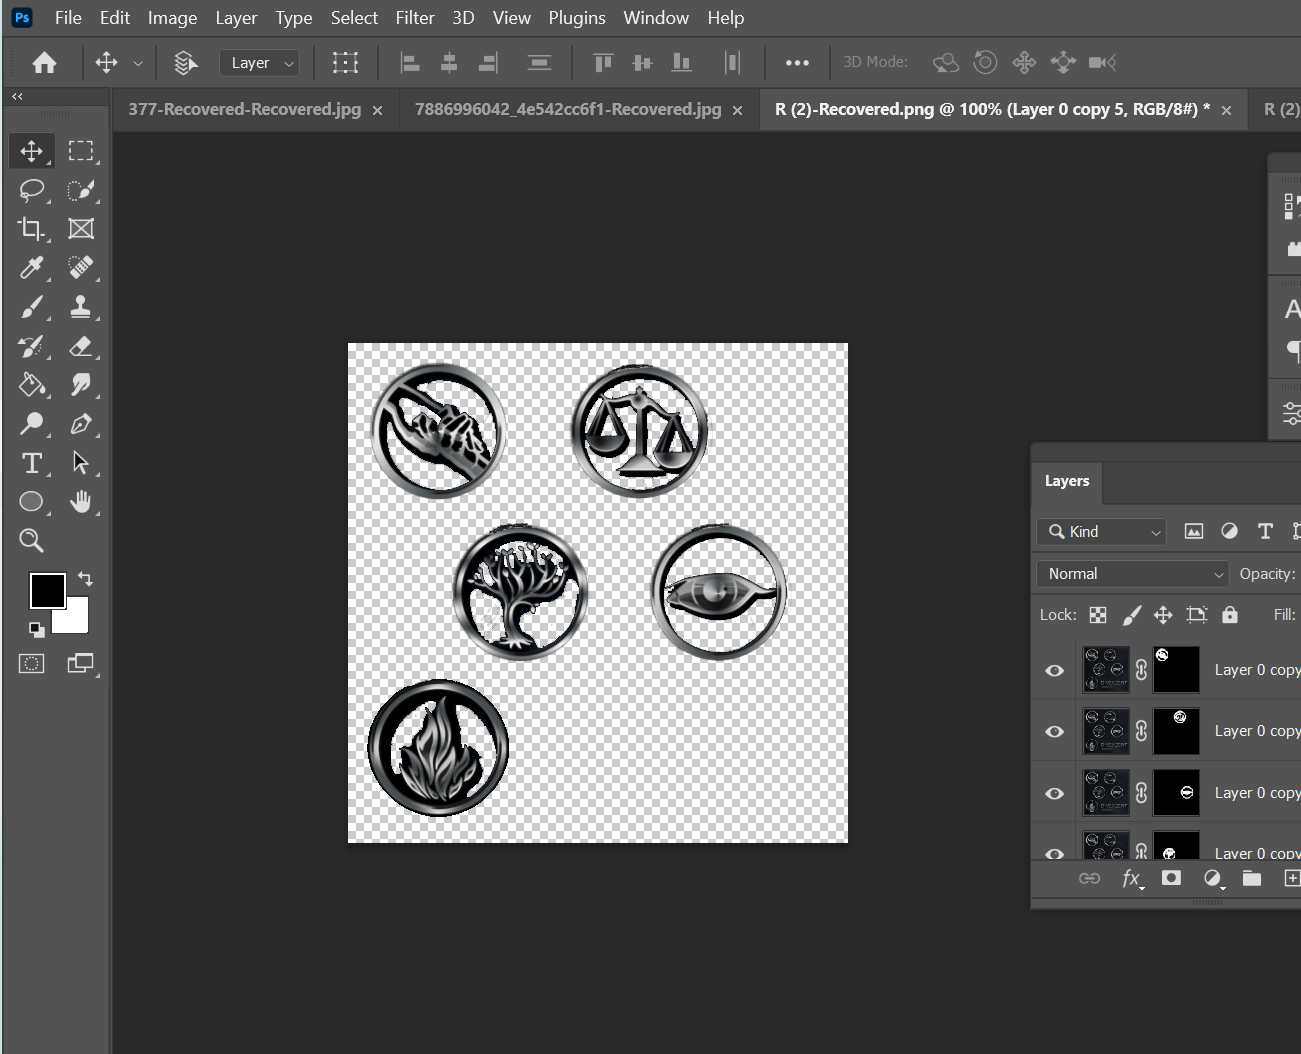Screen dimensions: 1301x1054
Task: Open the Image menu
Action: point(172,18)
